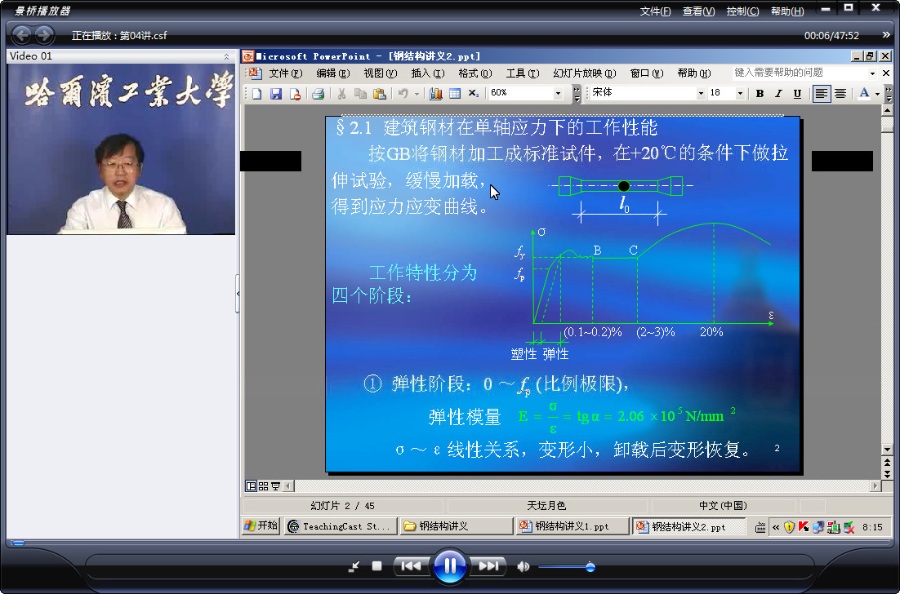Toggle Underline formatting button

797,94
